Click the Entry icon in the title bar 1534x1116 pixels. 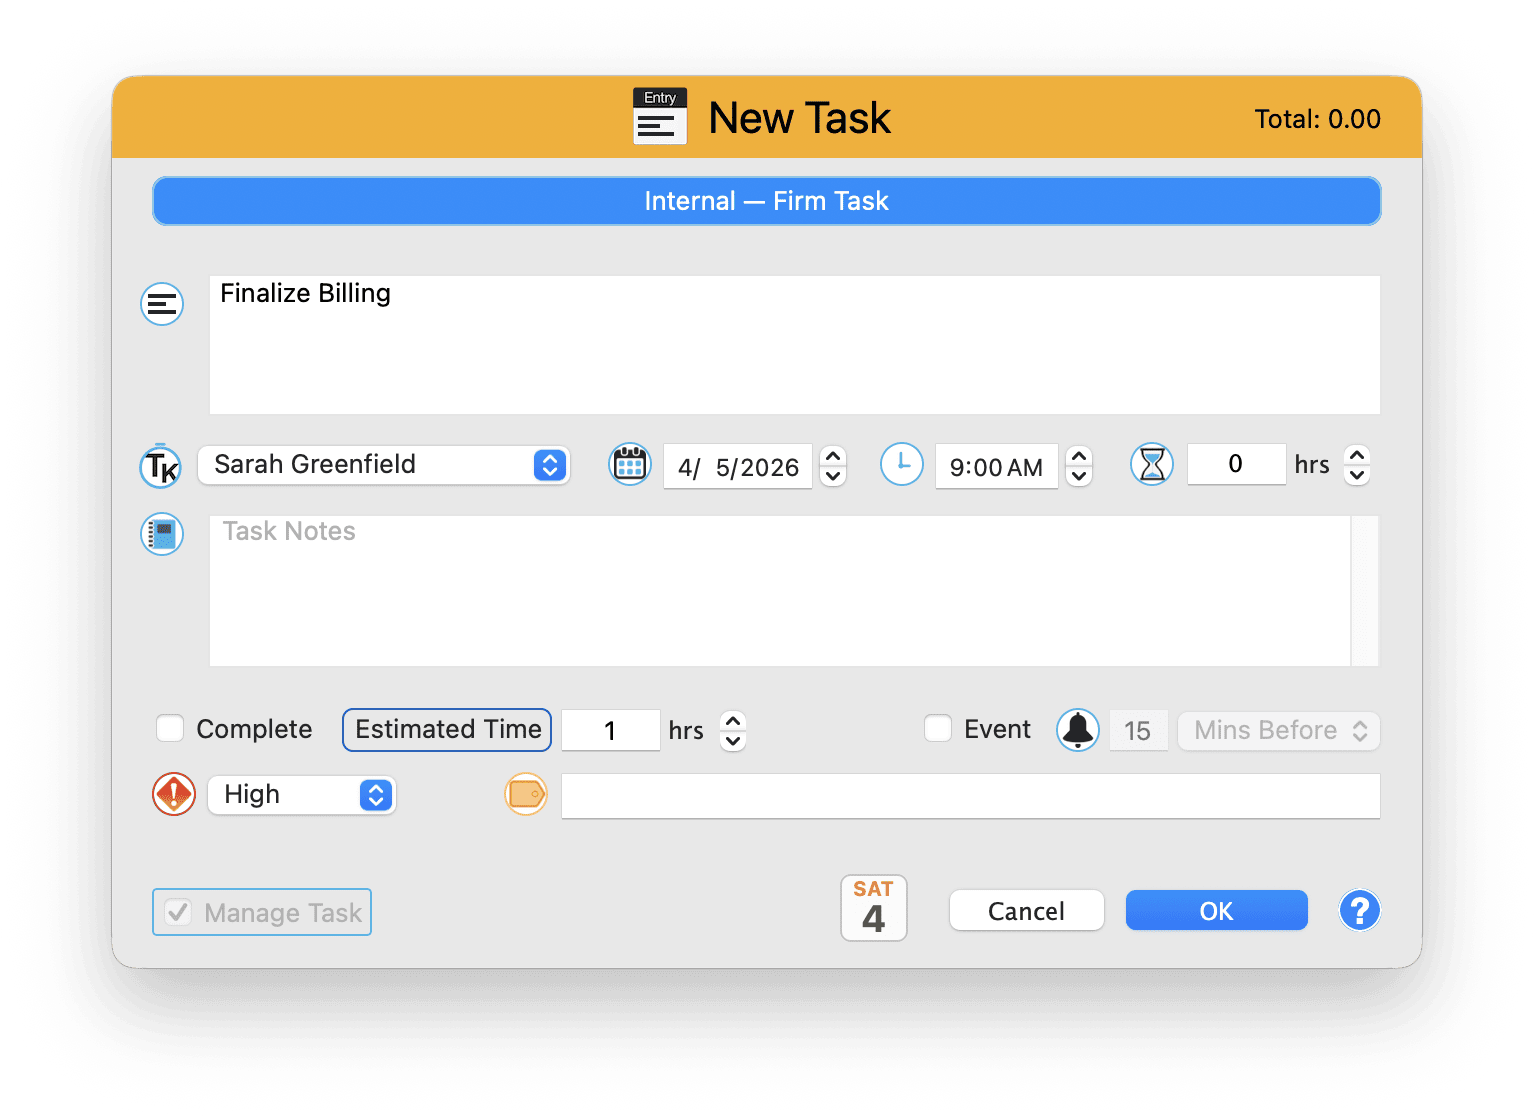pyautogui.click(x=659, y=116)
